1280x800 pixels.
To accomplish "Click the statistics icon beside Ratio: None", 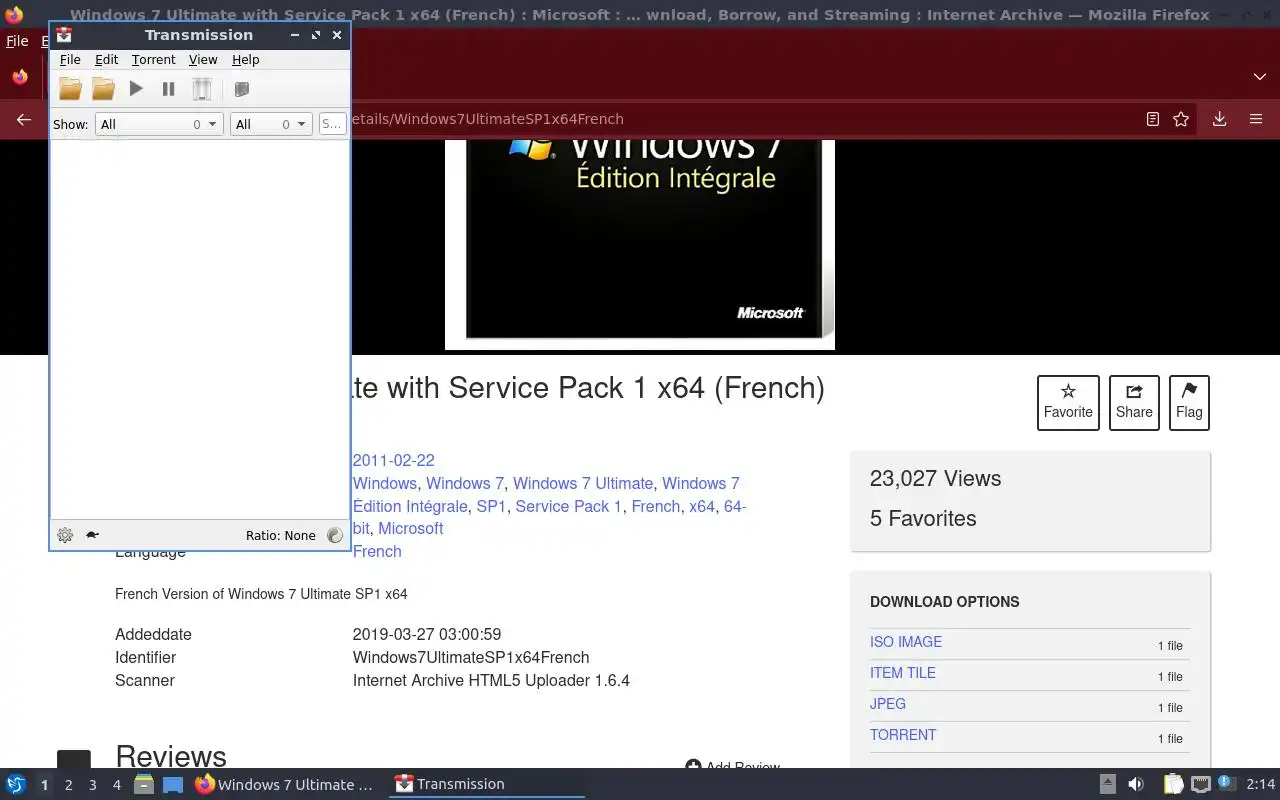I will point(335,535).
